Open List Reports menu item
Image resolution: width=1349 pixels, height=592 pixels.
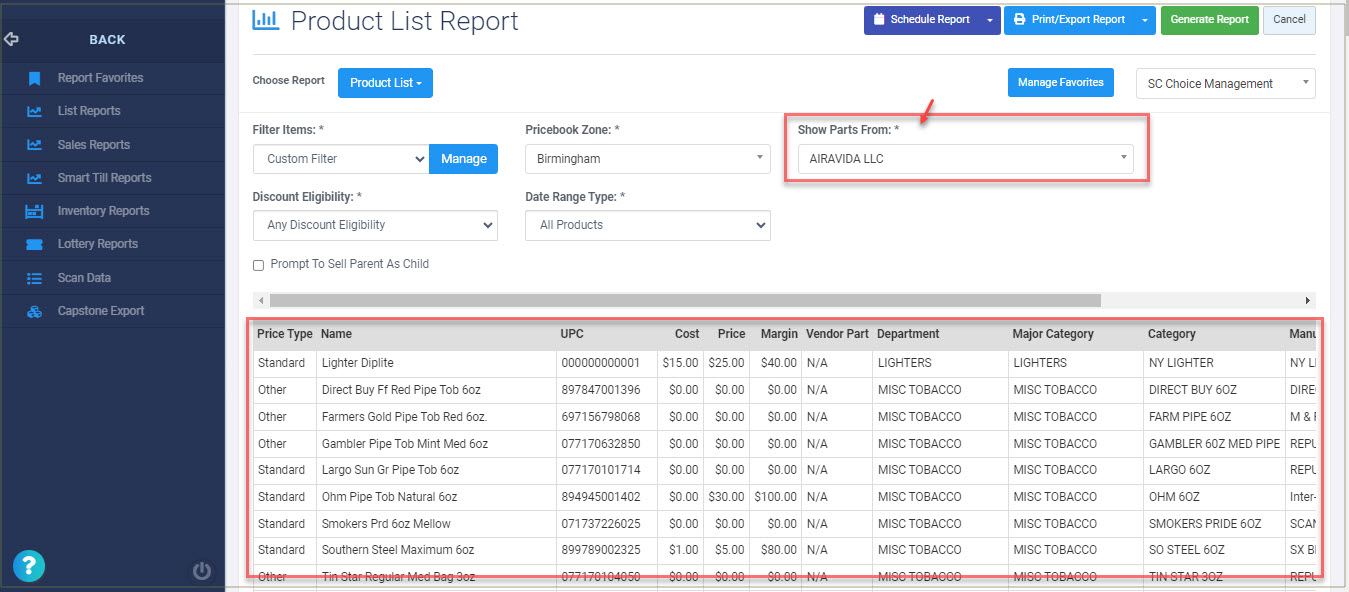pyautogui.click(x=89, y=111)
